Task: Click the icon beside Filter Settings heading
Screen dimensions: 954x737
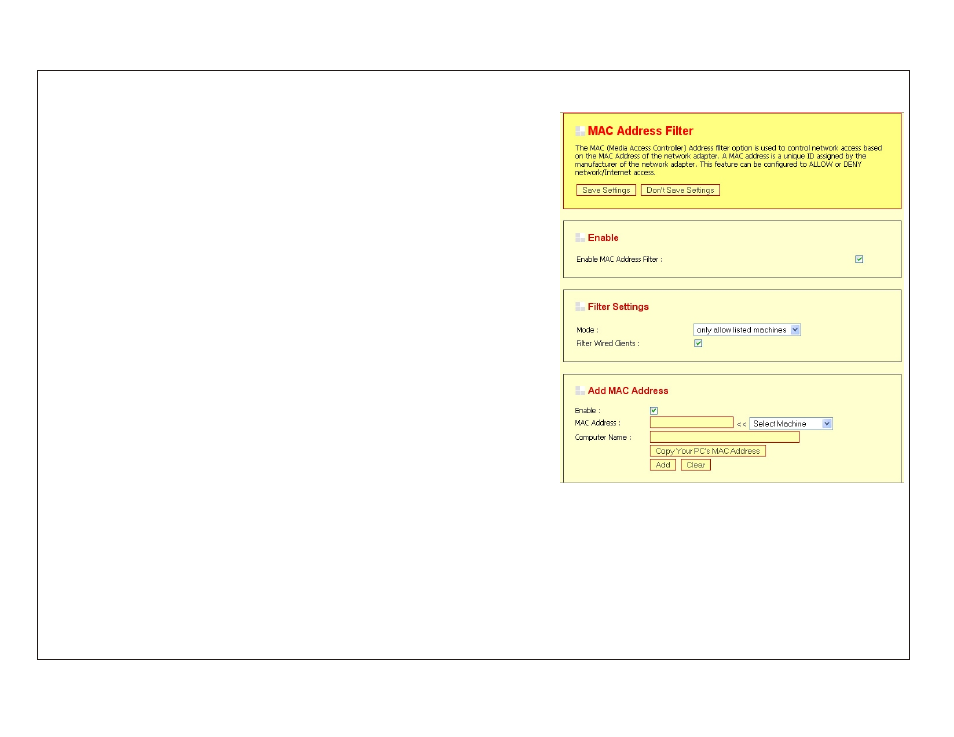Action: pyautogui.click(x=580, y=307)
